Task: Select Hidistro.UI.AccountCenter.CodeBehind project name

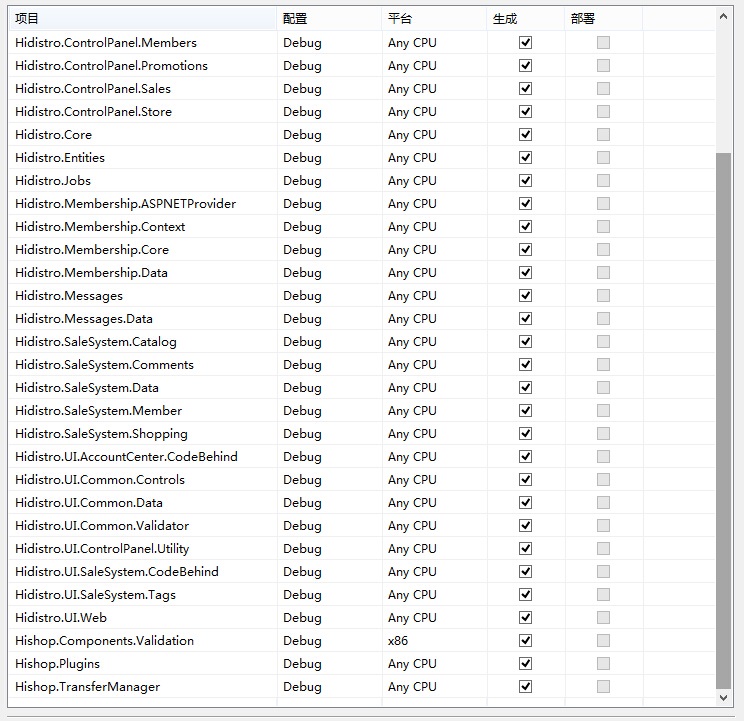Action: pos(126,457)
